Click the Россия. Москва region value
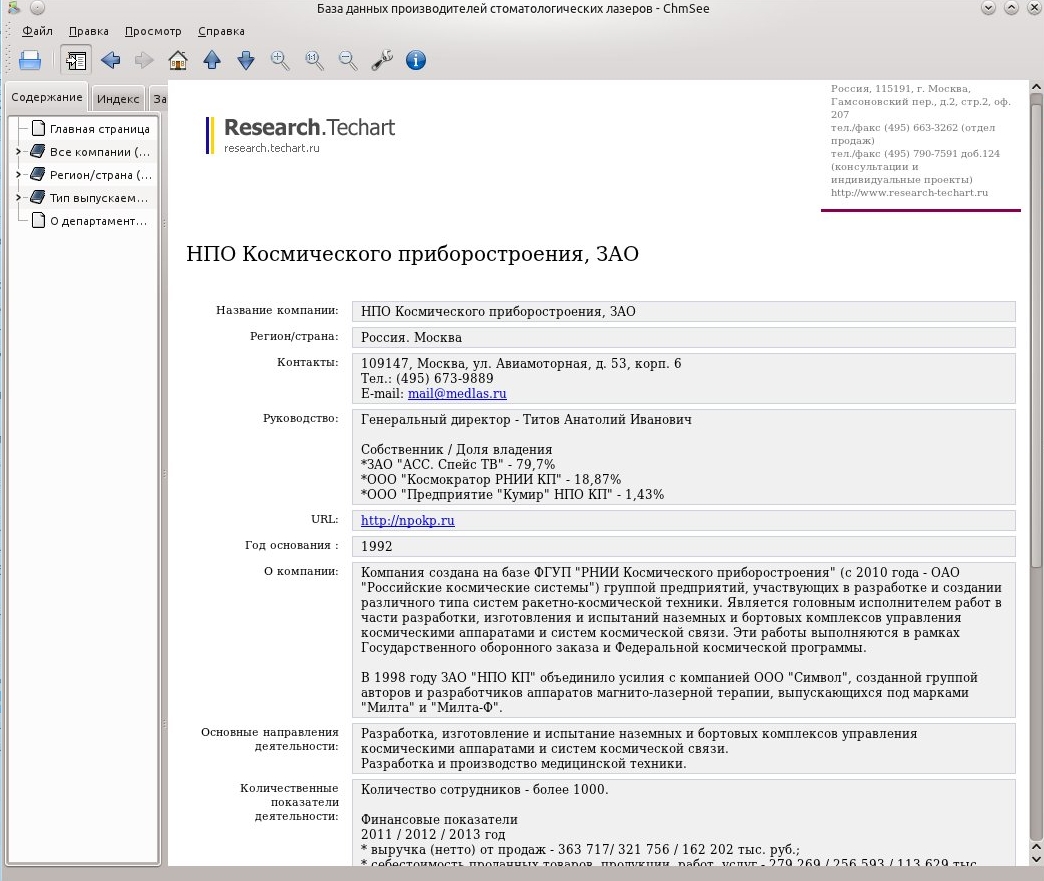The width and height of the screenshot is (1044, 881). pos(411,338)
